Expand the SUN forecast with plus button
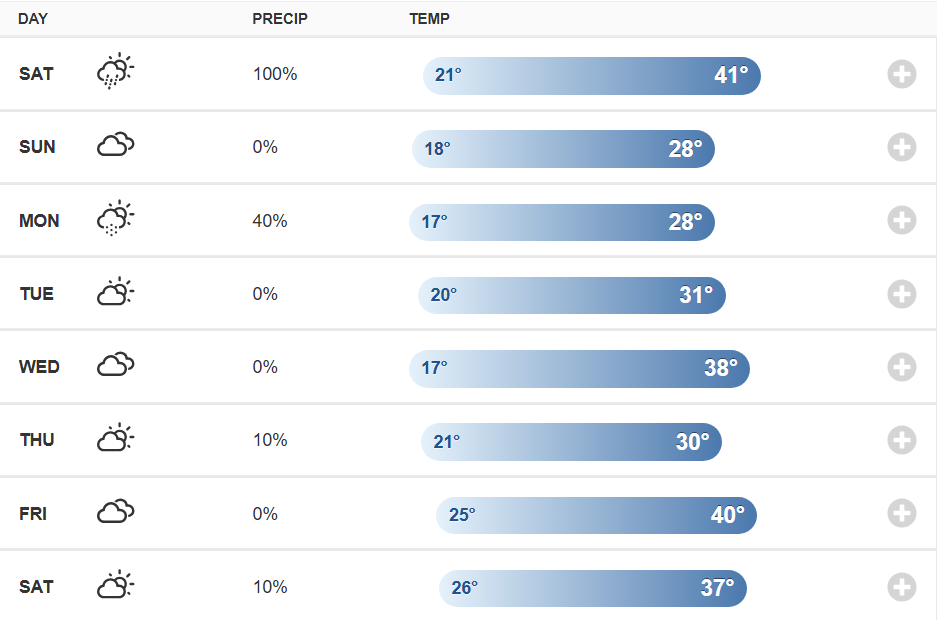The width and height of the screenshot is (937, 620). [x=901, y=147]
